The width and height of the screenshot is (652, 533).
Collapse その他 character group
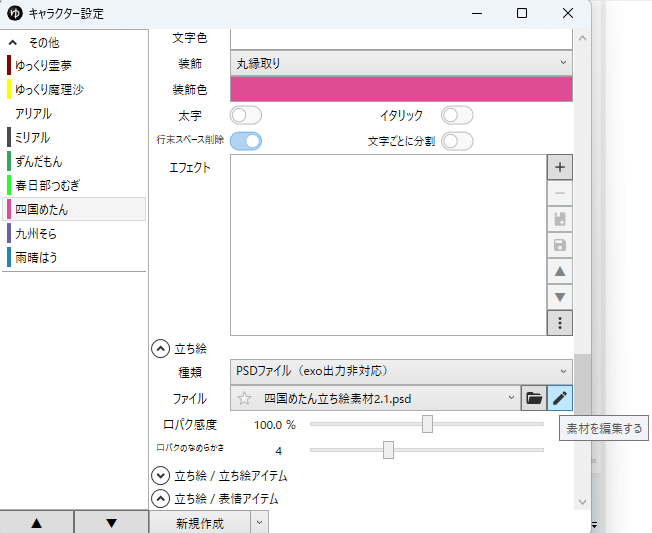pos(13,42)
